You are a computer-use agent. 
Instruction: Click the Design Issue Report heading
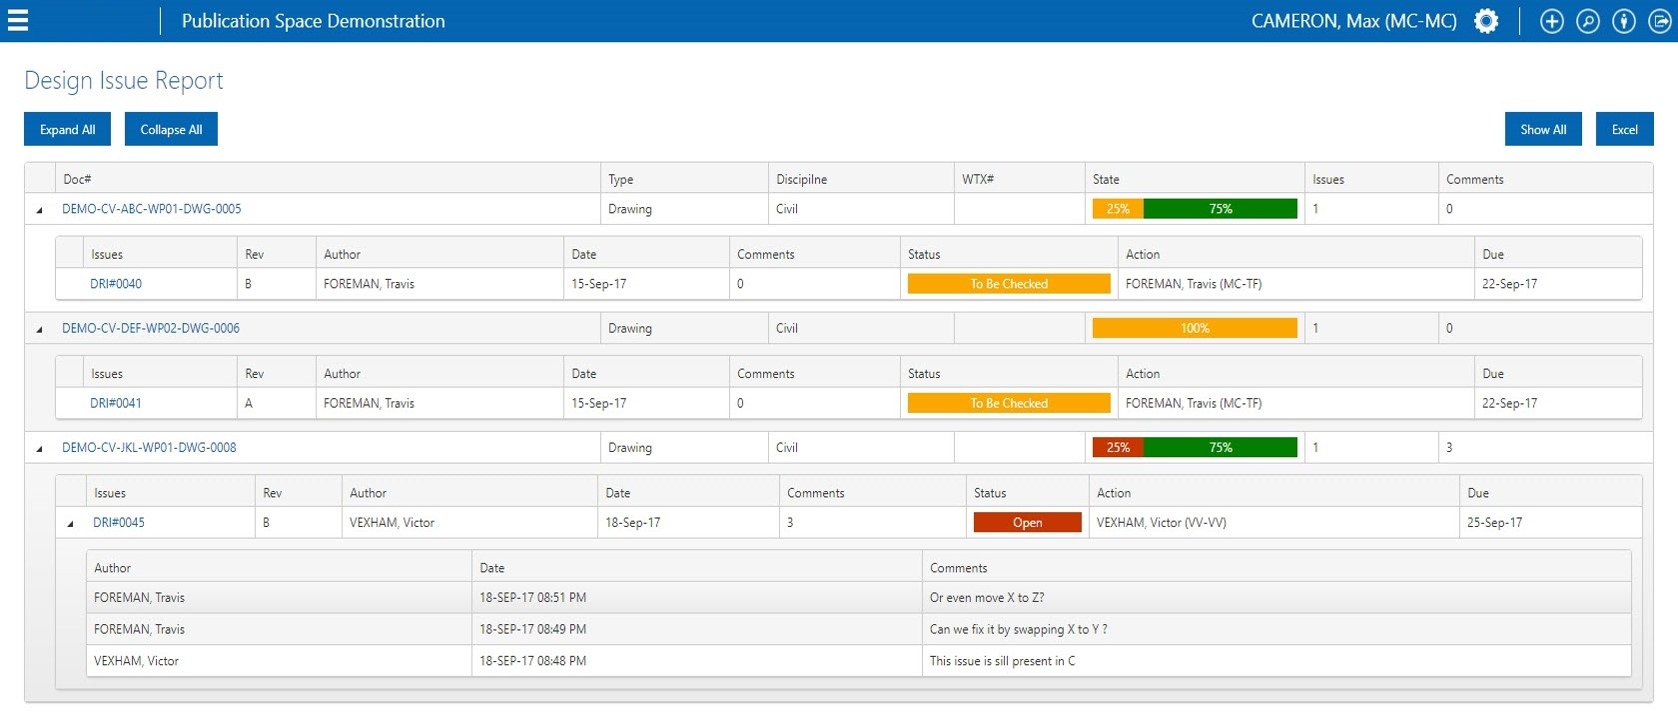[x=124, y=81]
